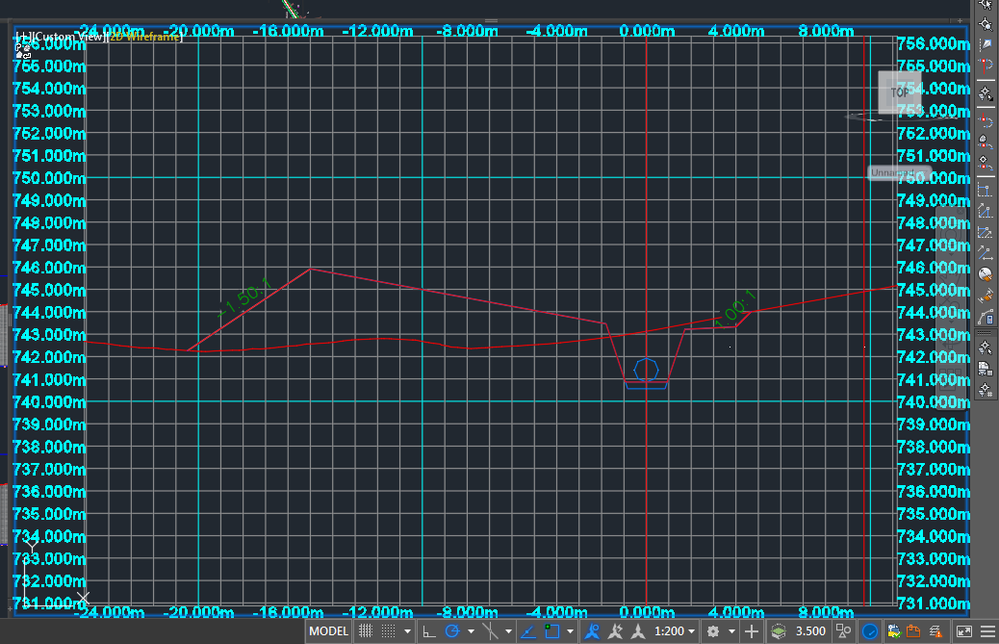The width and height of the screenshot is (999, 644).
Task: Open the 2D Wireframe visual style menu
Action: (145, 36)
